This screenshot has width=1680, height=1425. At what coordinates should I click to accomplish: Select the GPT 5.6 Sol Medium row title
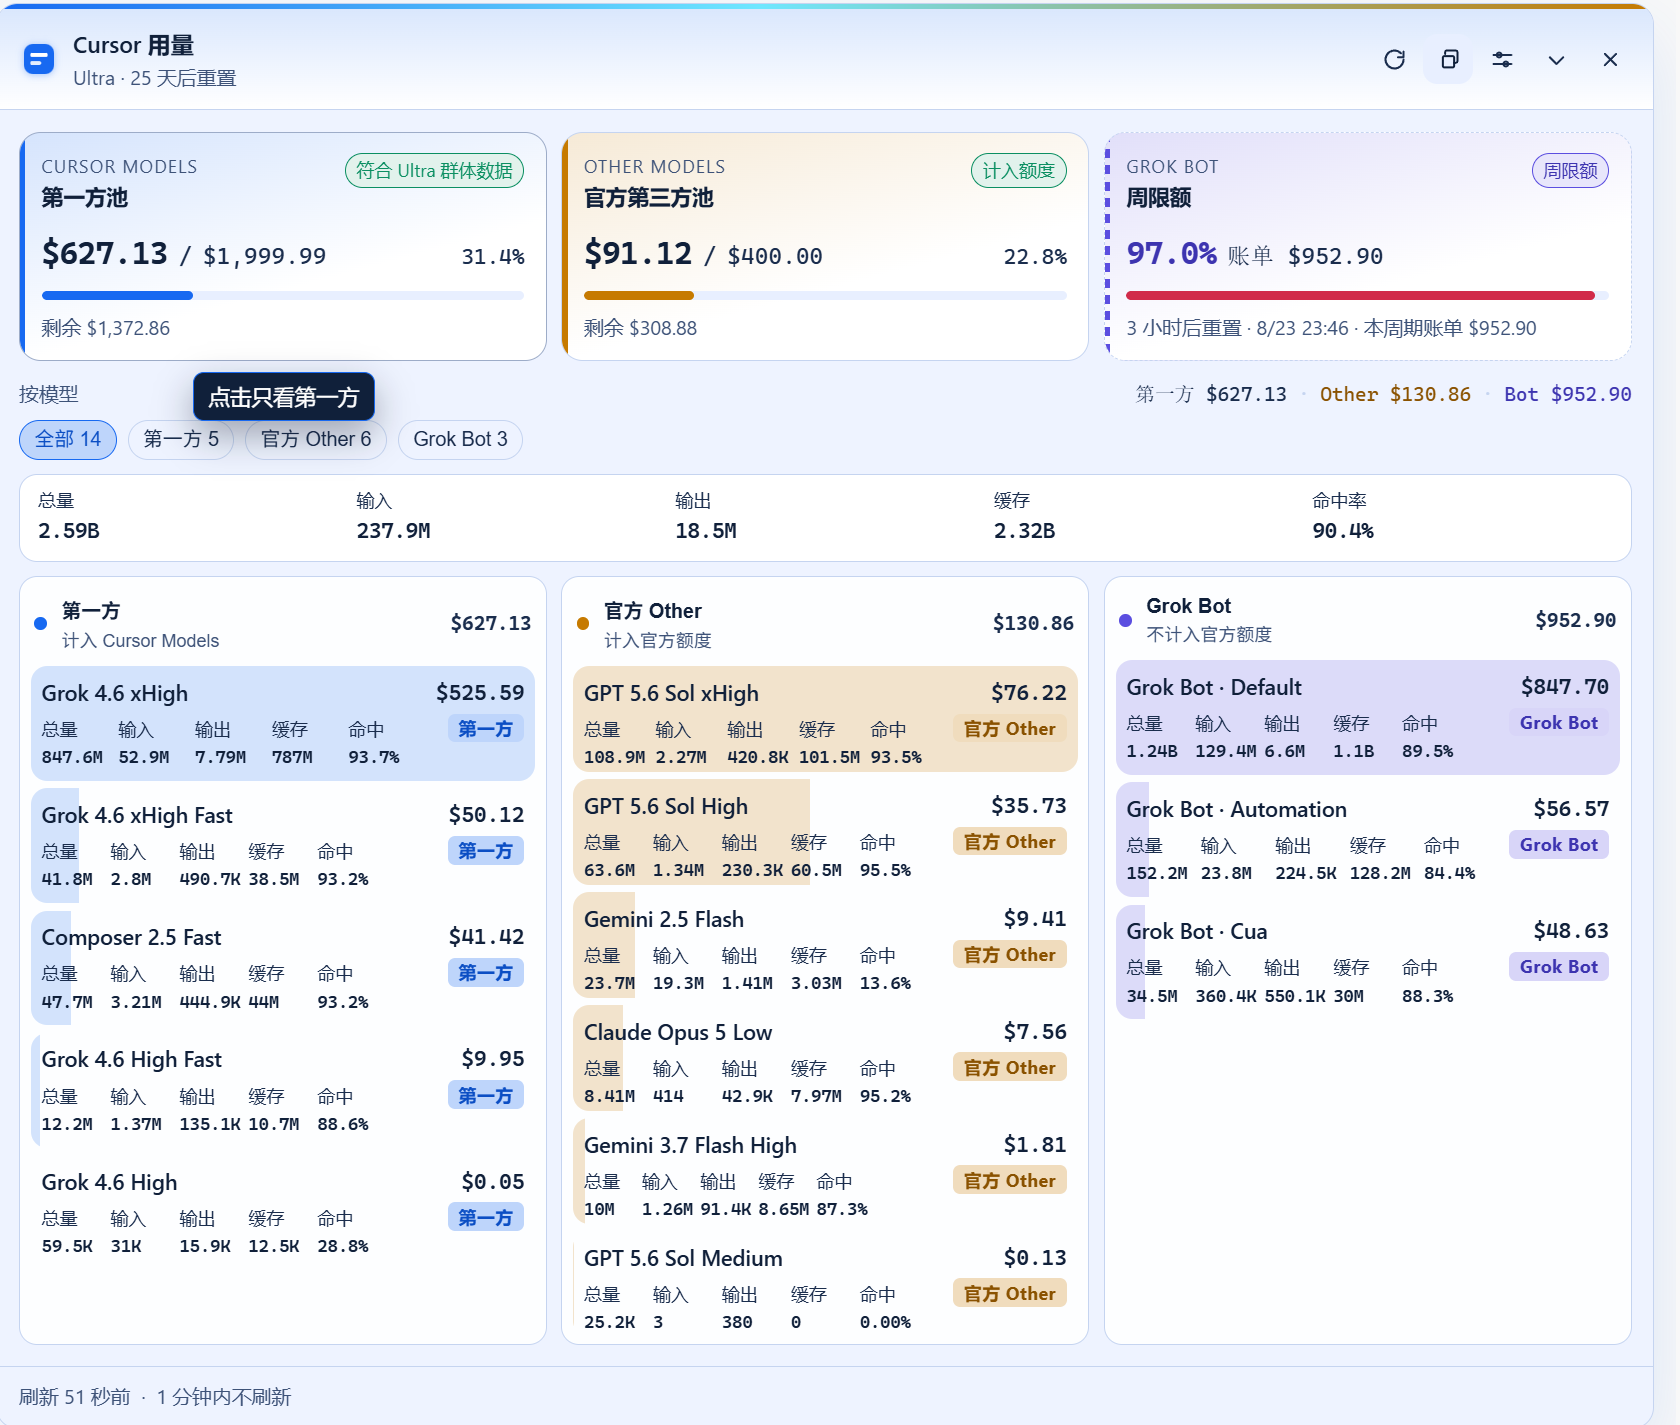683,1258
